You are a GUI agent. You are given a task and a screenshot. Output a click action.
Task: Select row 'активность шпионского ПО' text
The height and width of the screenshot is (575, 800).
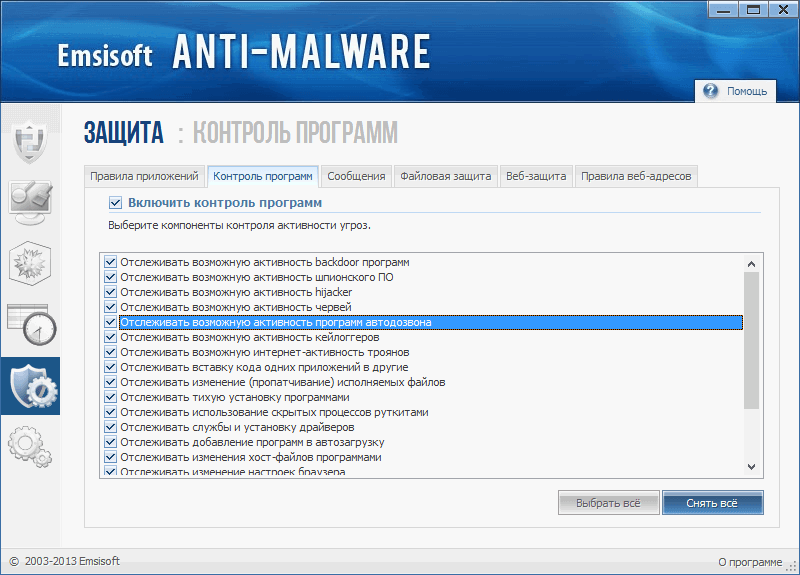pos(257,277)
